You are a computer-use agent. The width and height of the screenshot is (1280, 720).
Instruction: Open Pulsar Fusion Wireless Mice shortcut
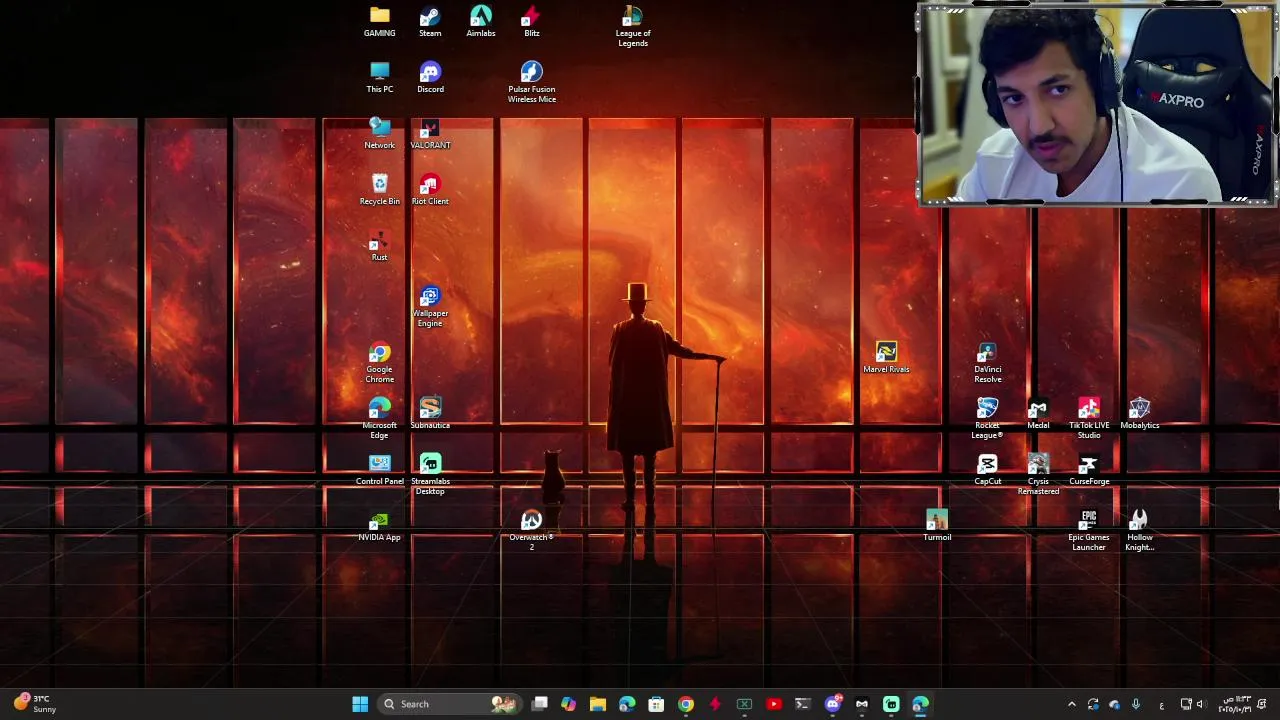(x=532, y=82)
